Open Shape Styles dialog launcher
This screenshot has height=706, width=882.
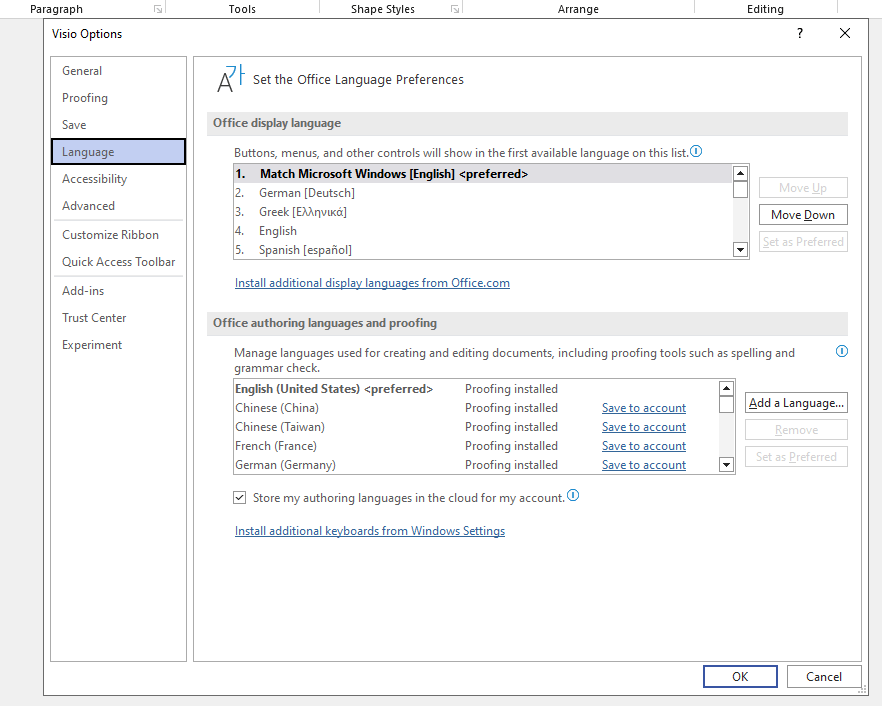click(x=454, y=9)
